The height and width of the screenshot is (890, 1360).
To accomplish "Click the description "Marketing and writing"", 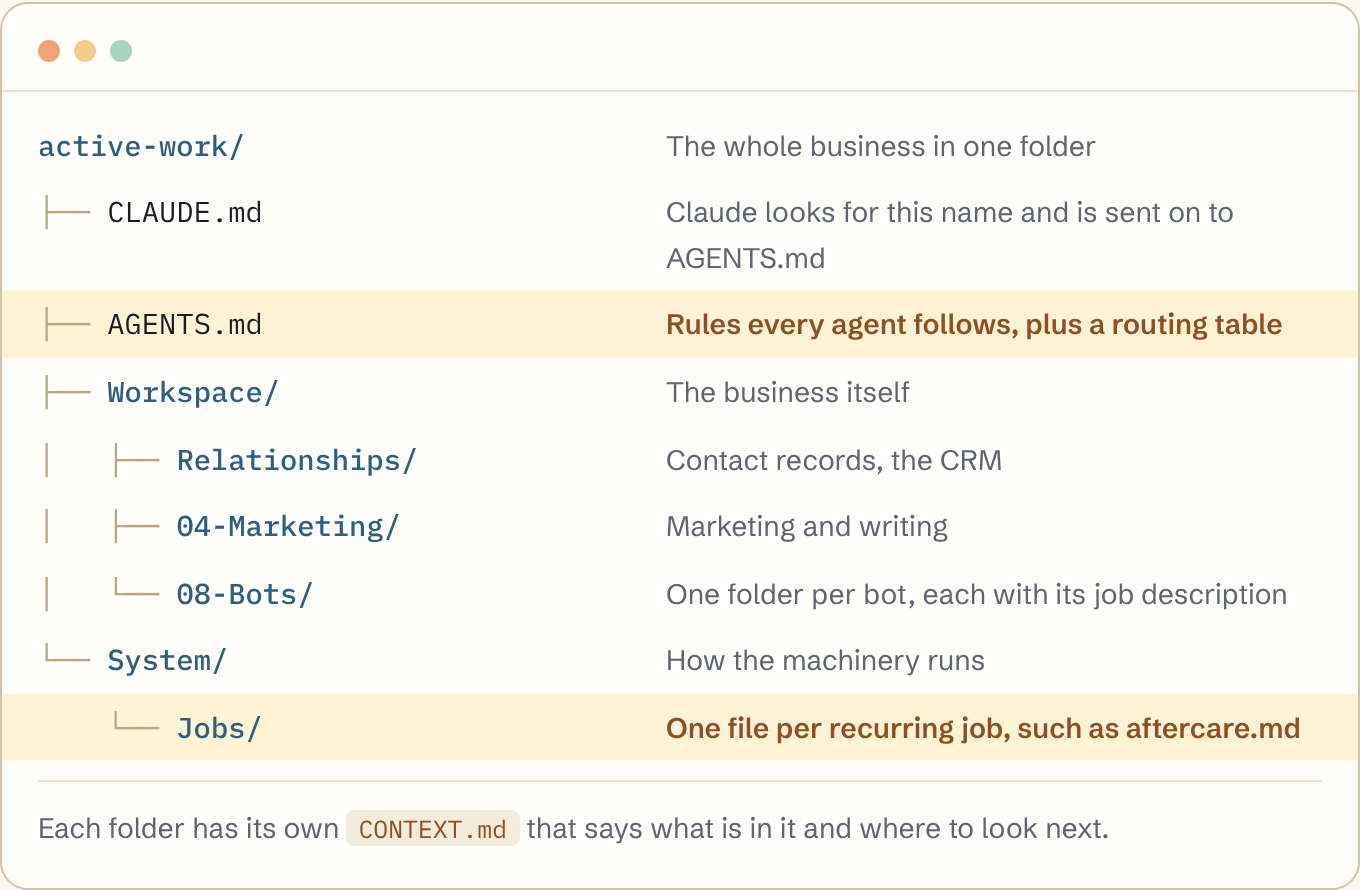I will point(807,527).
